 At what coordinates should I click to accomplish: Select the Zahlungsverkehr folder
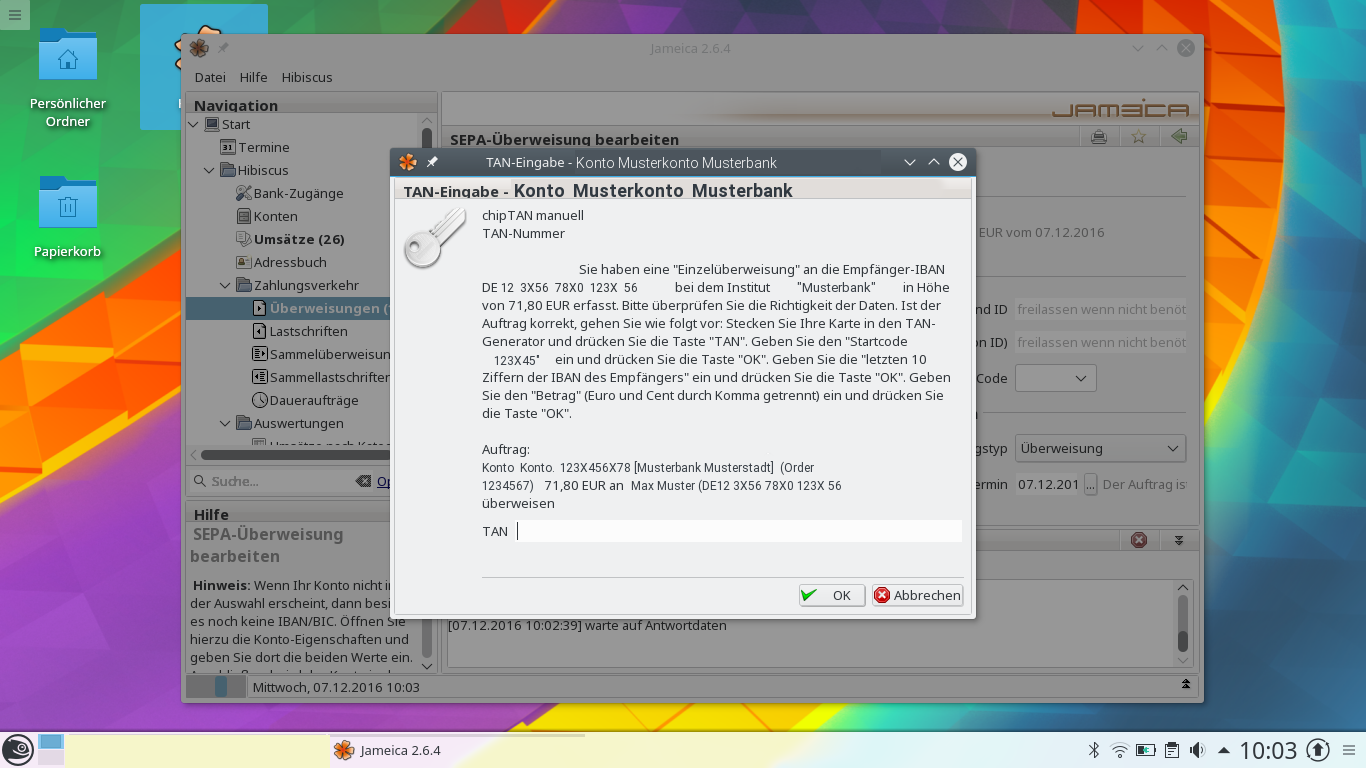pos(306,285)
